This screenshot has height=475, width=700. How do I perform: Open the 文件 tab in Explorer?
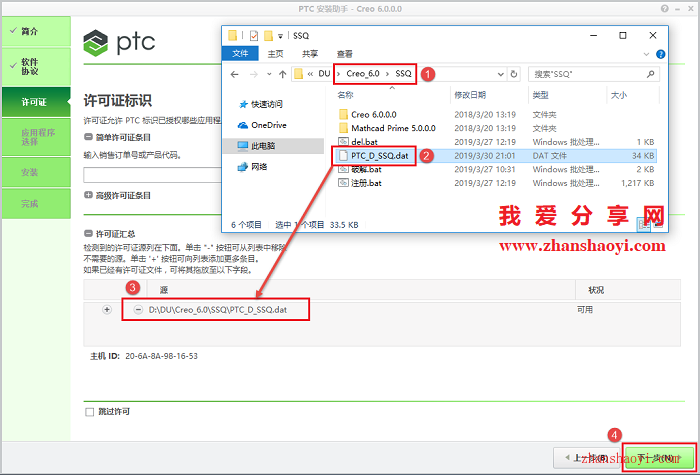(x=240, y=54)
